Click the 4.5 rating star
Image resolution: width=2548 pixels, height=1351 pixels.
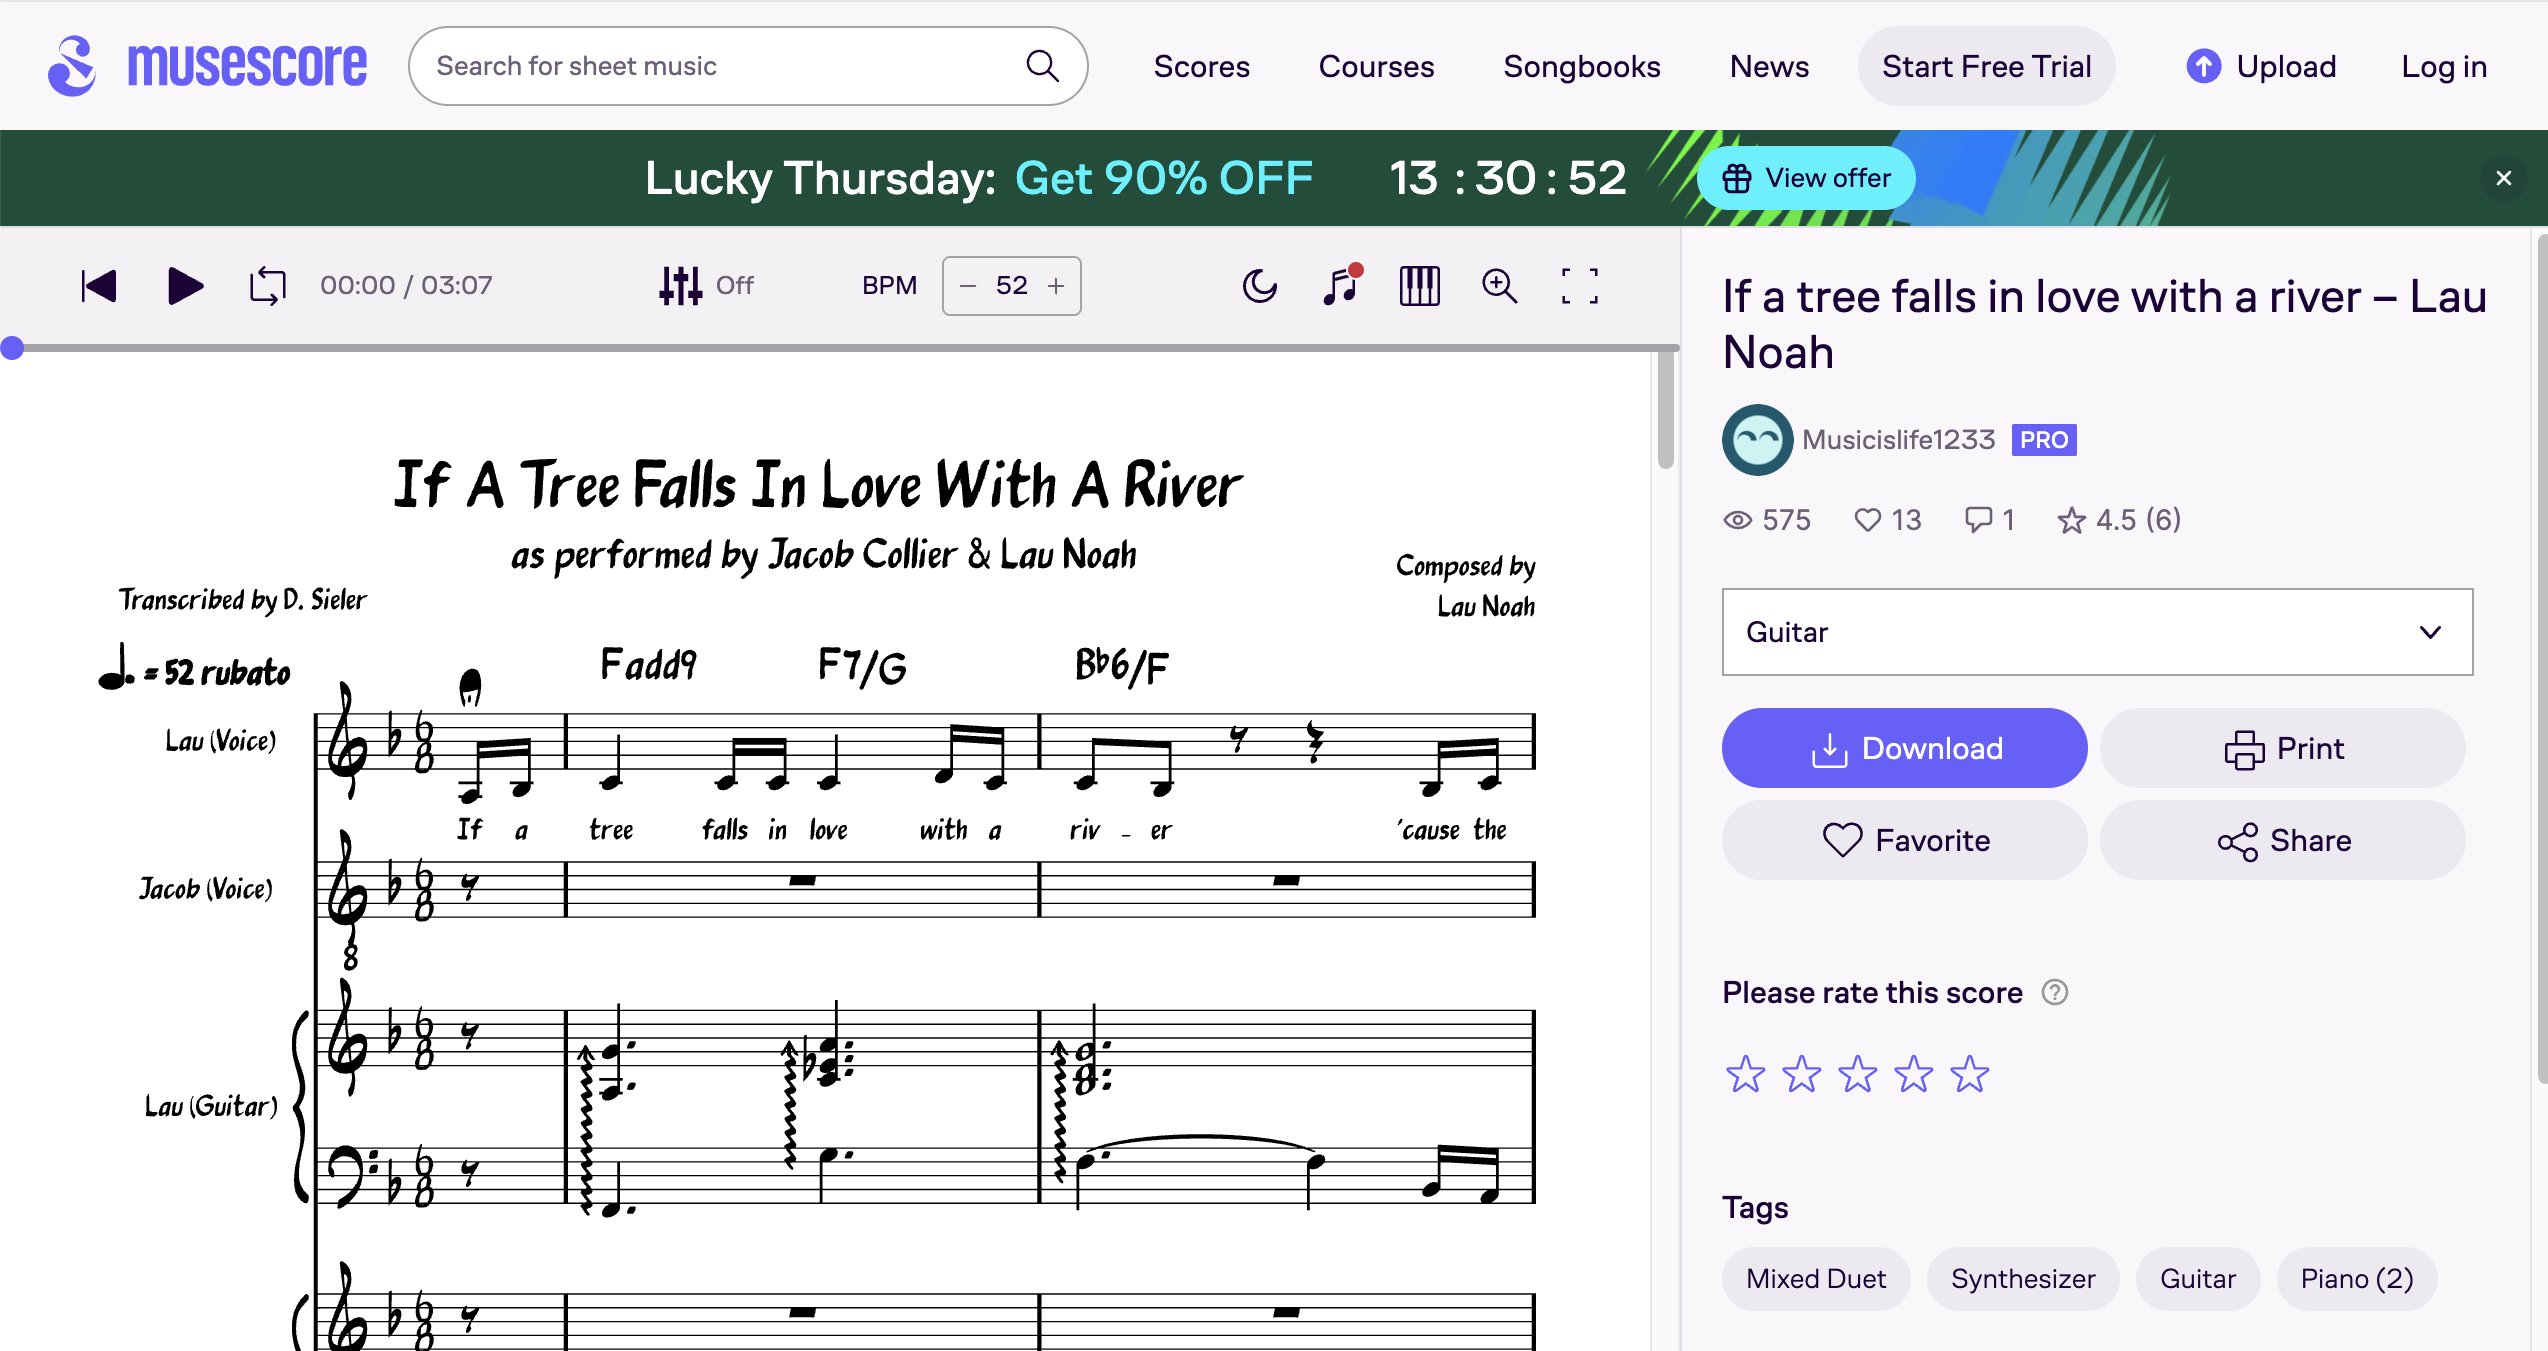tap(2071, 520)
